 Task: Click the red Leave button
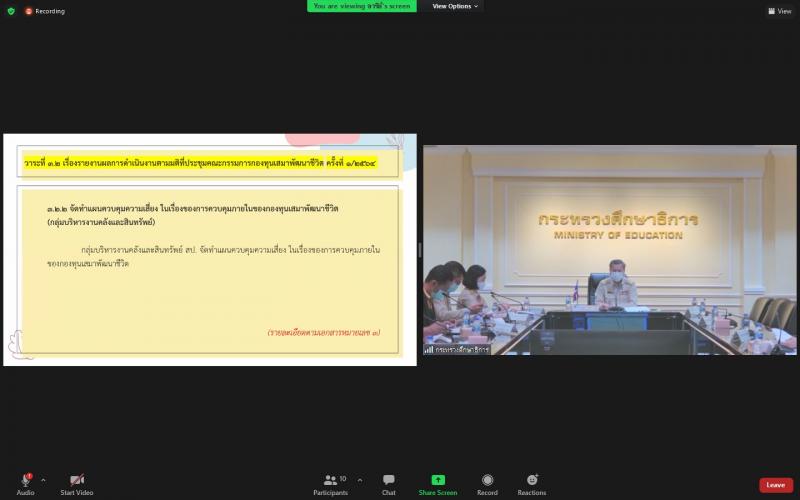[776, 485]
